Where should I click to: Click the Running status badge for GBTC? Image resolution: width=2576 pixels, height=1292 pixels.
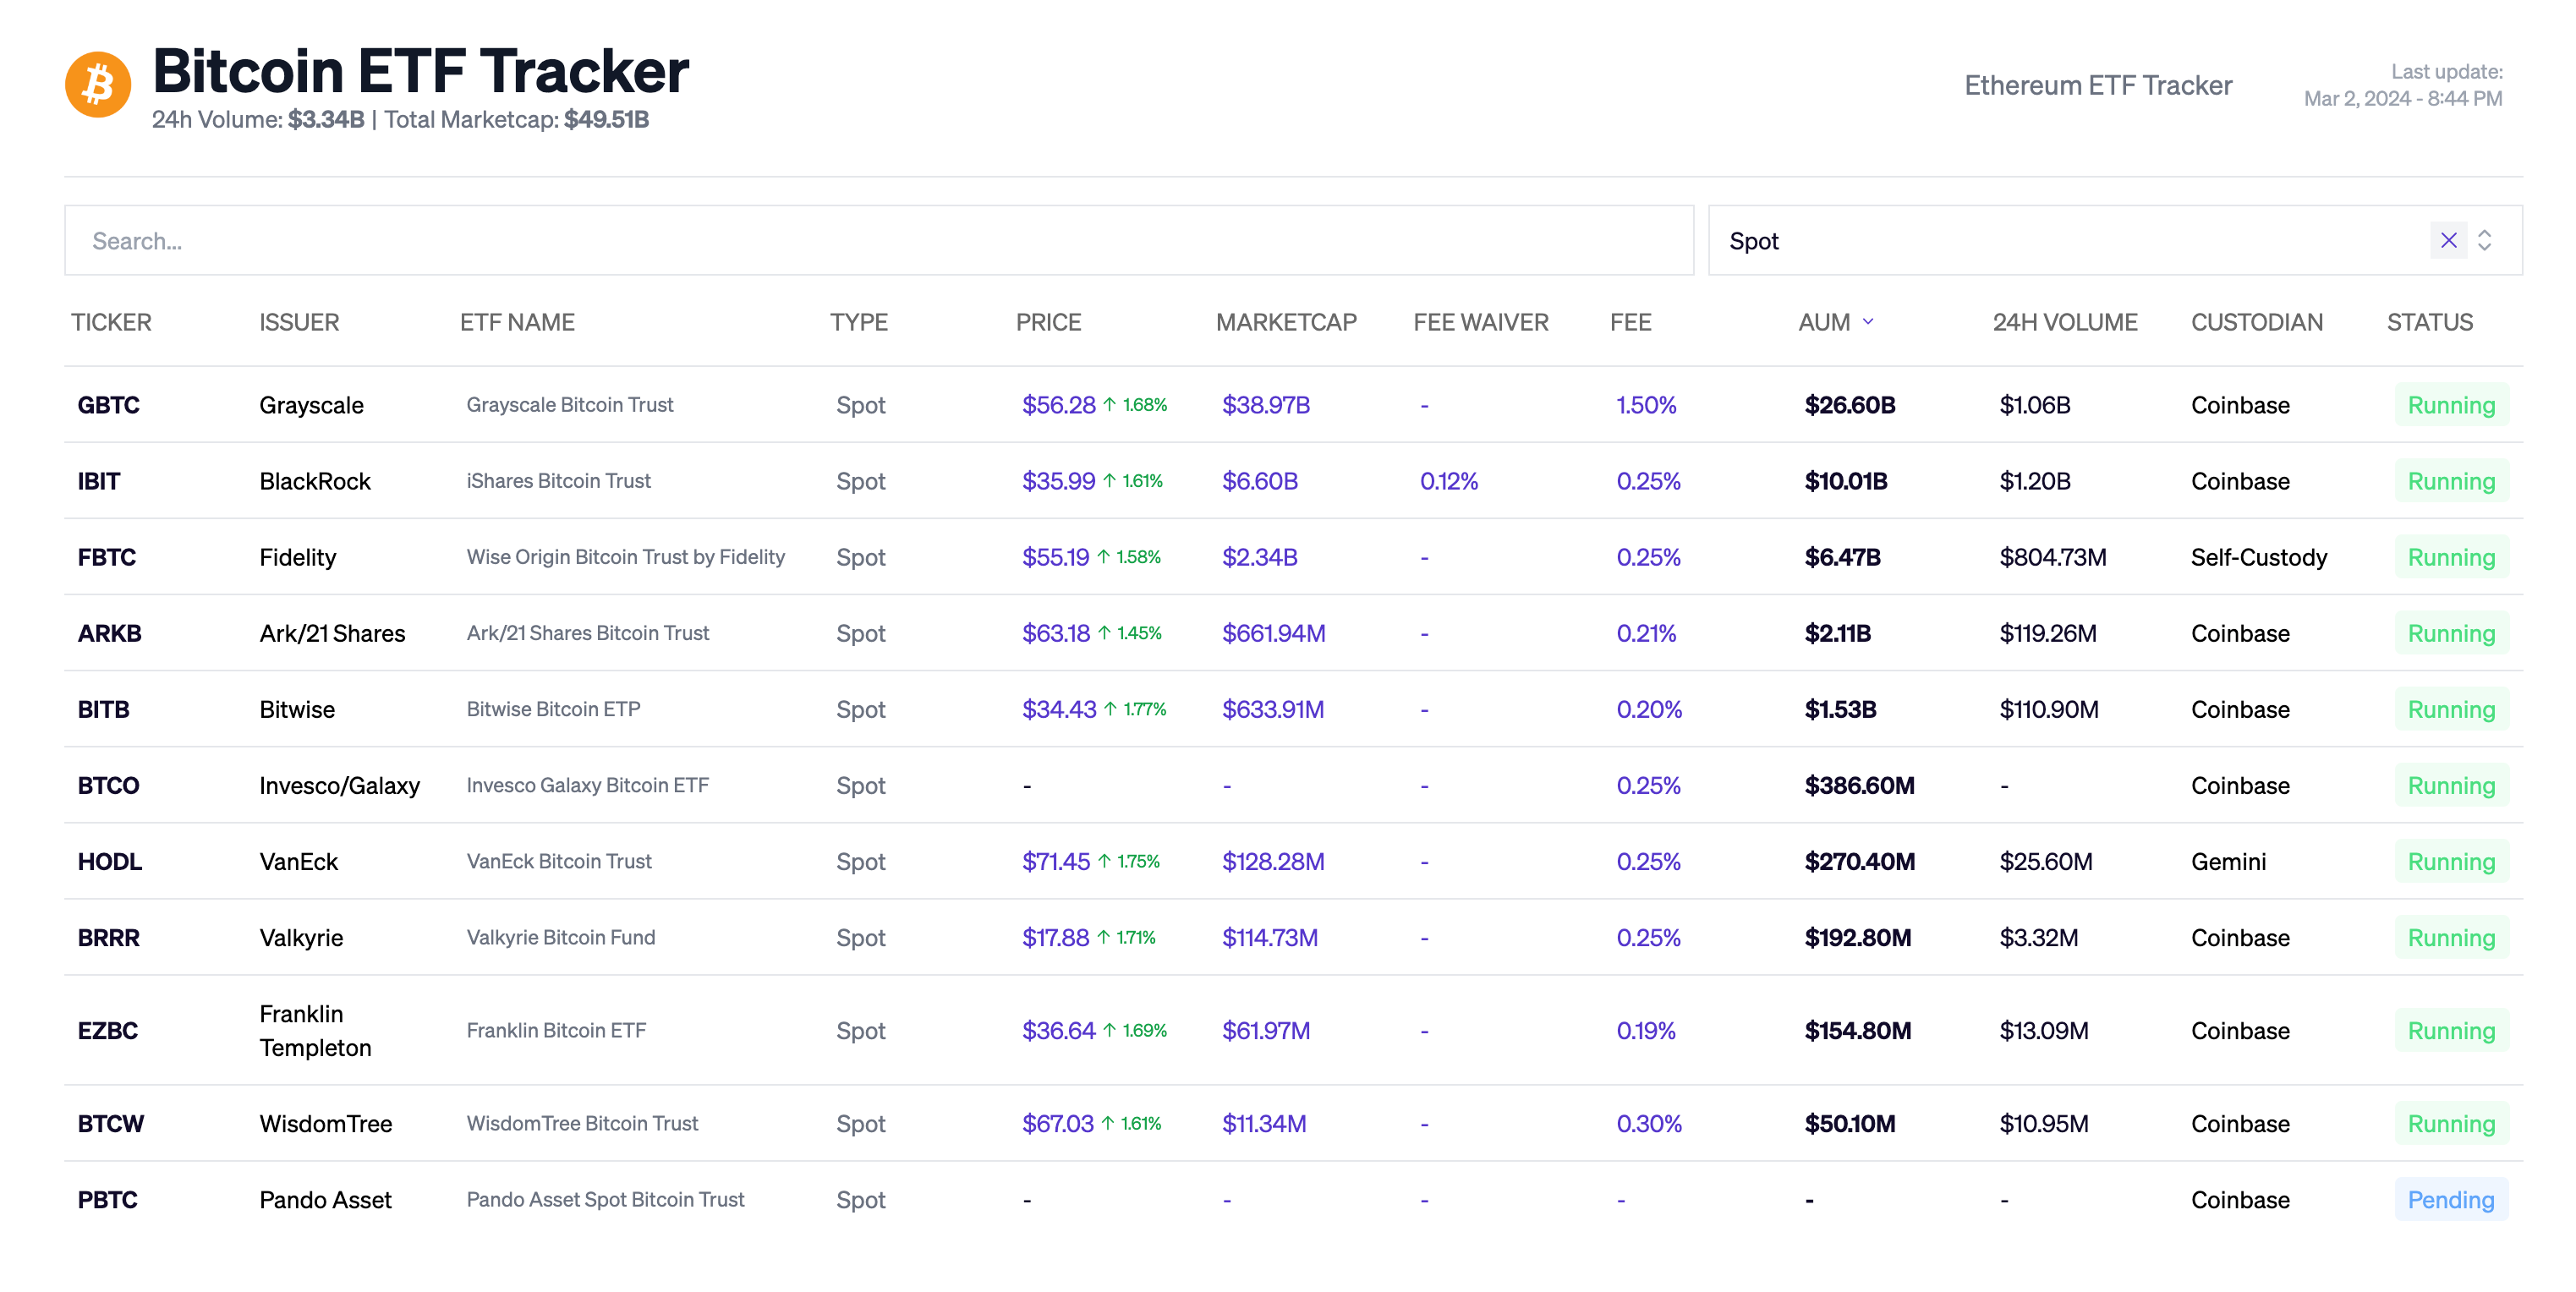click(x=2451, y=405)
